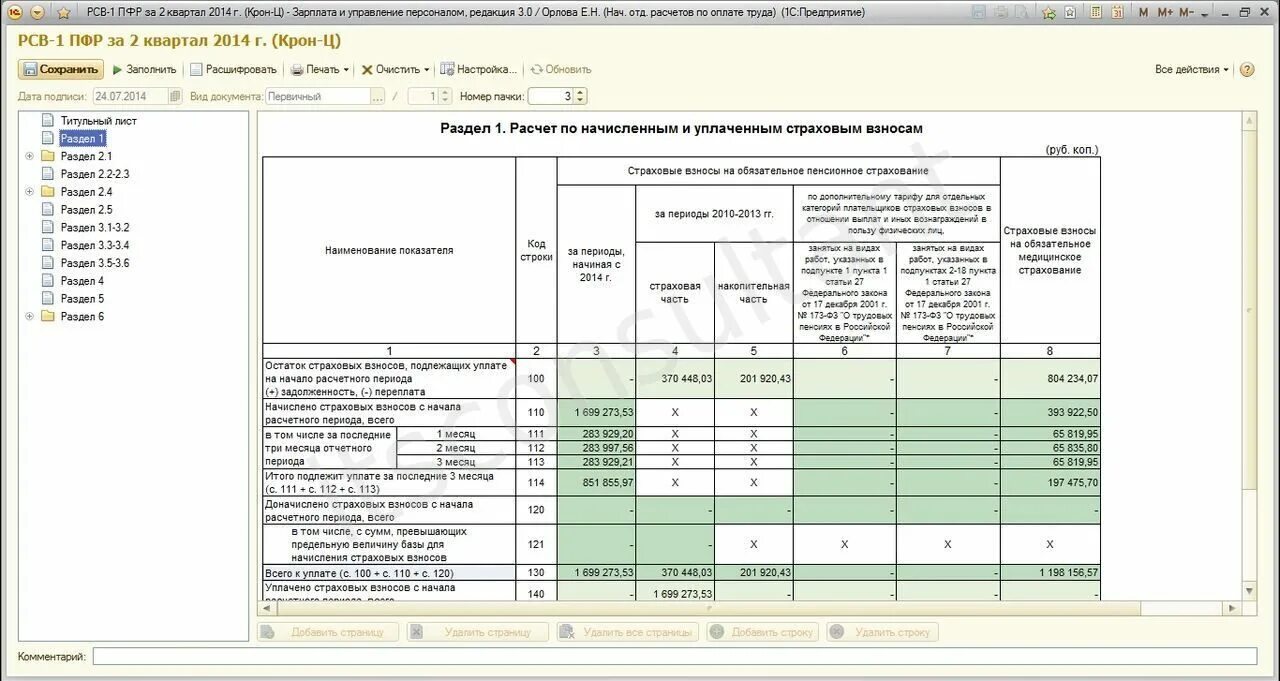Image resolution: width=1280 pixels, height=681 pixels.
Task: Click the Добавить страницу button
Action: 328,632
